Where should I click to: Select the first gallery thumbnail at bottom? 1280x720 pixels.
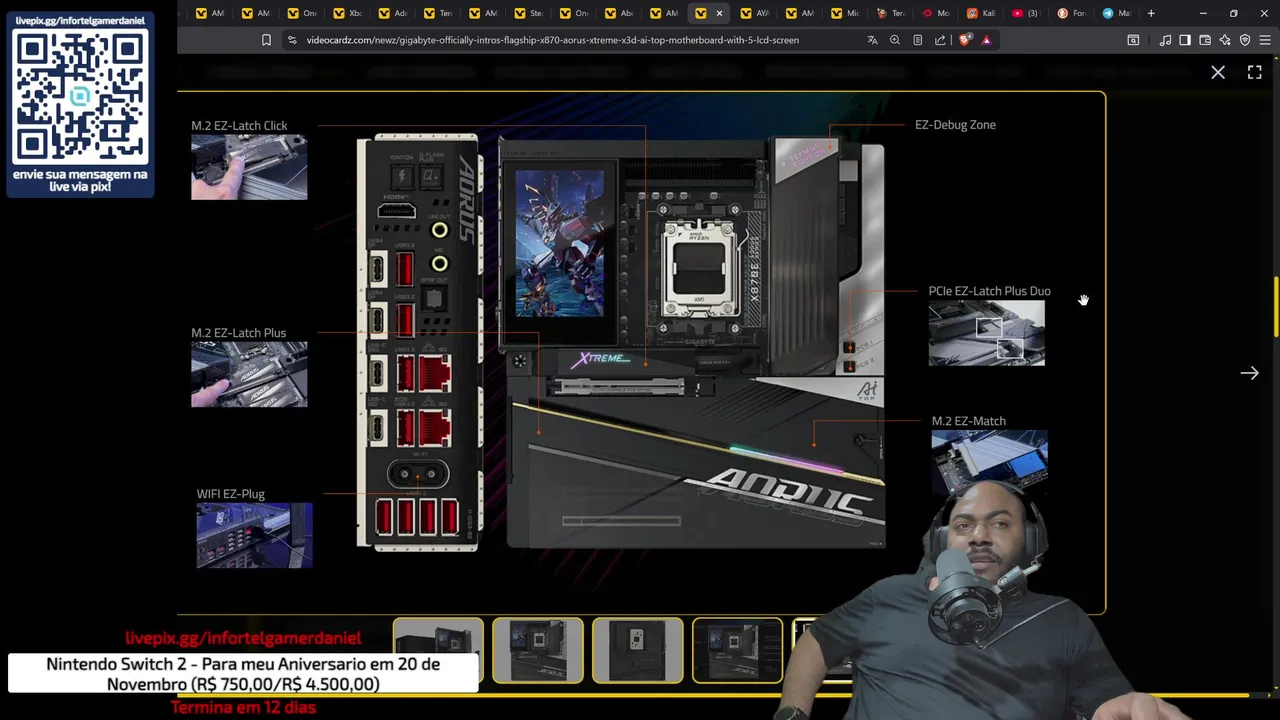click(x=438, y=650)
